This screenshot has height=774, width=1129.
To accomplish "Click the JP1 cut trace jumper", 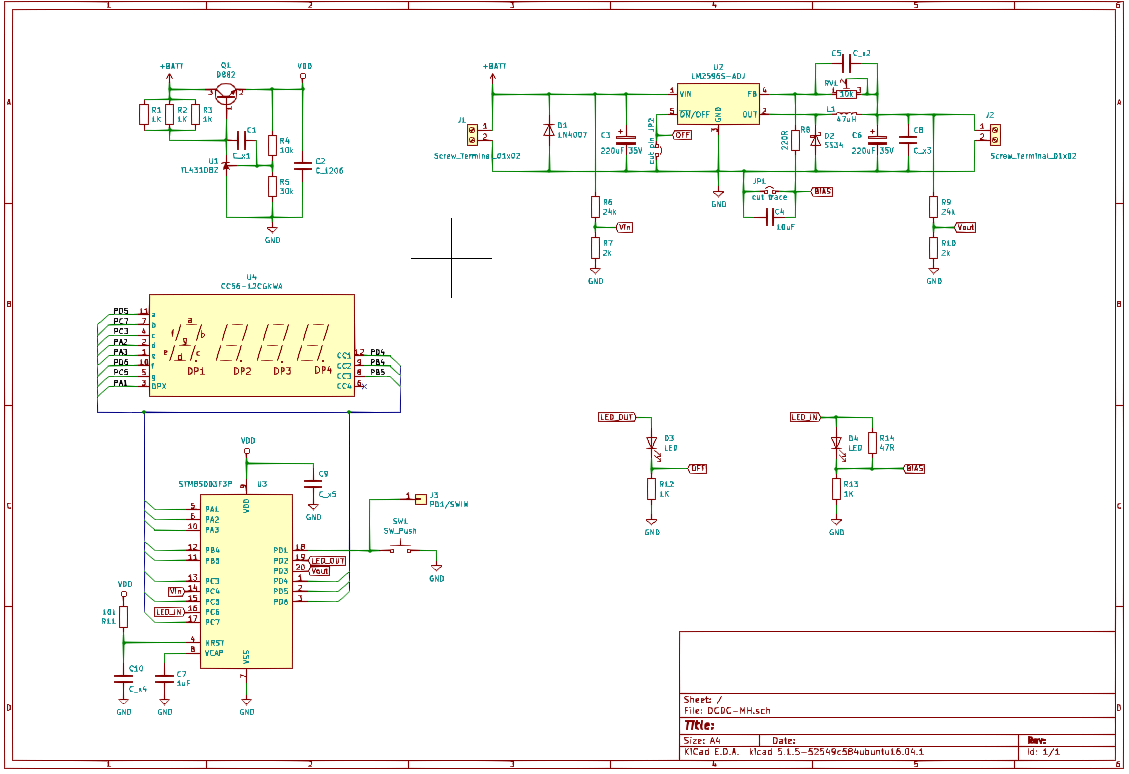I will [x=769, y=190].
